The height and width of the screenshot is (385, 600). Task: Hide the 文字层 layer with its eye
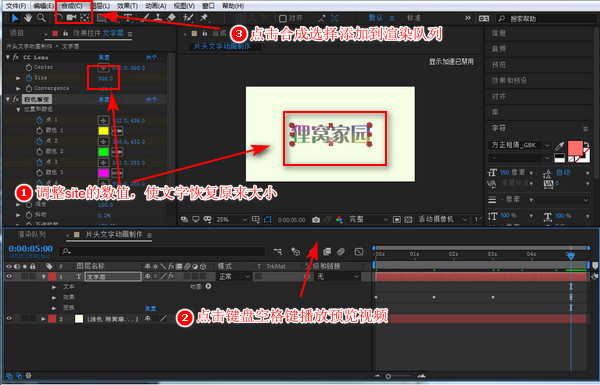point(9,276)
